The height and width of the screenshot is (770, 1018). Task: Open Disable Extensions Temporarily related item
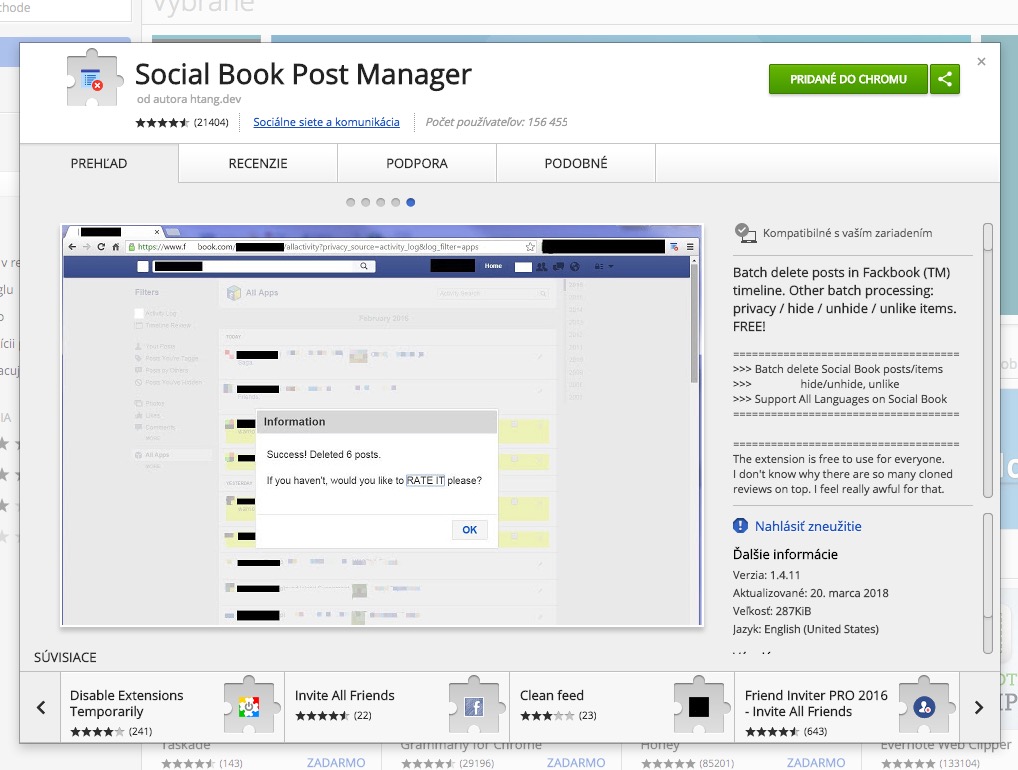172,707
